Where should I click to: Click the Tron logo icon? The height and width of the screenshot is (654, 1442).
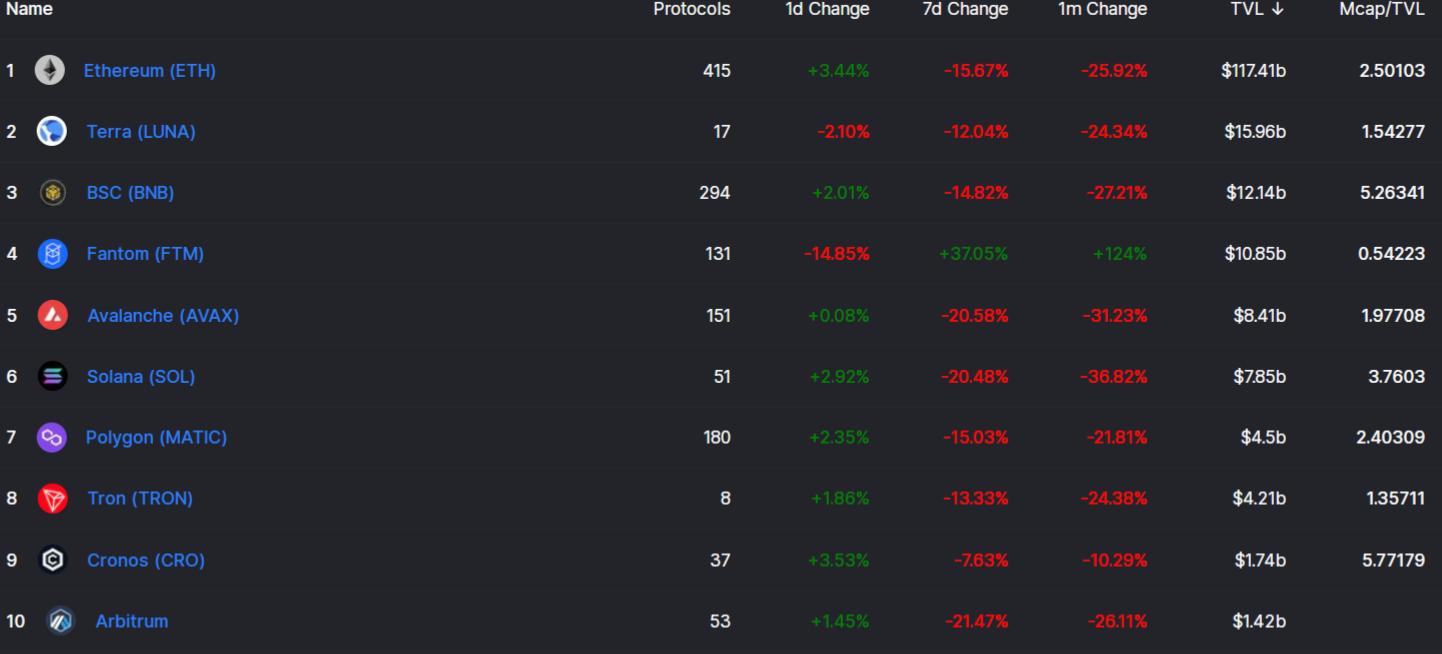[52, 498]
